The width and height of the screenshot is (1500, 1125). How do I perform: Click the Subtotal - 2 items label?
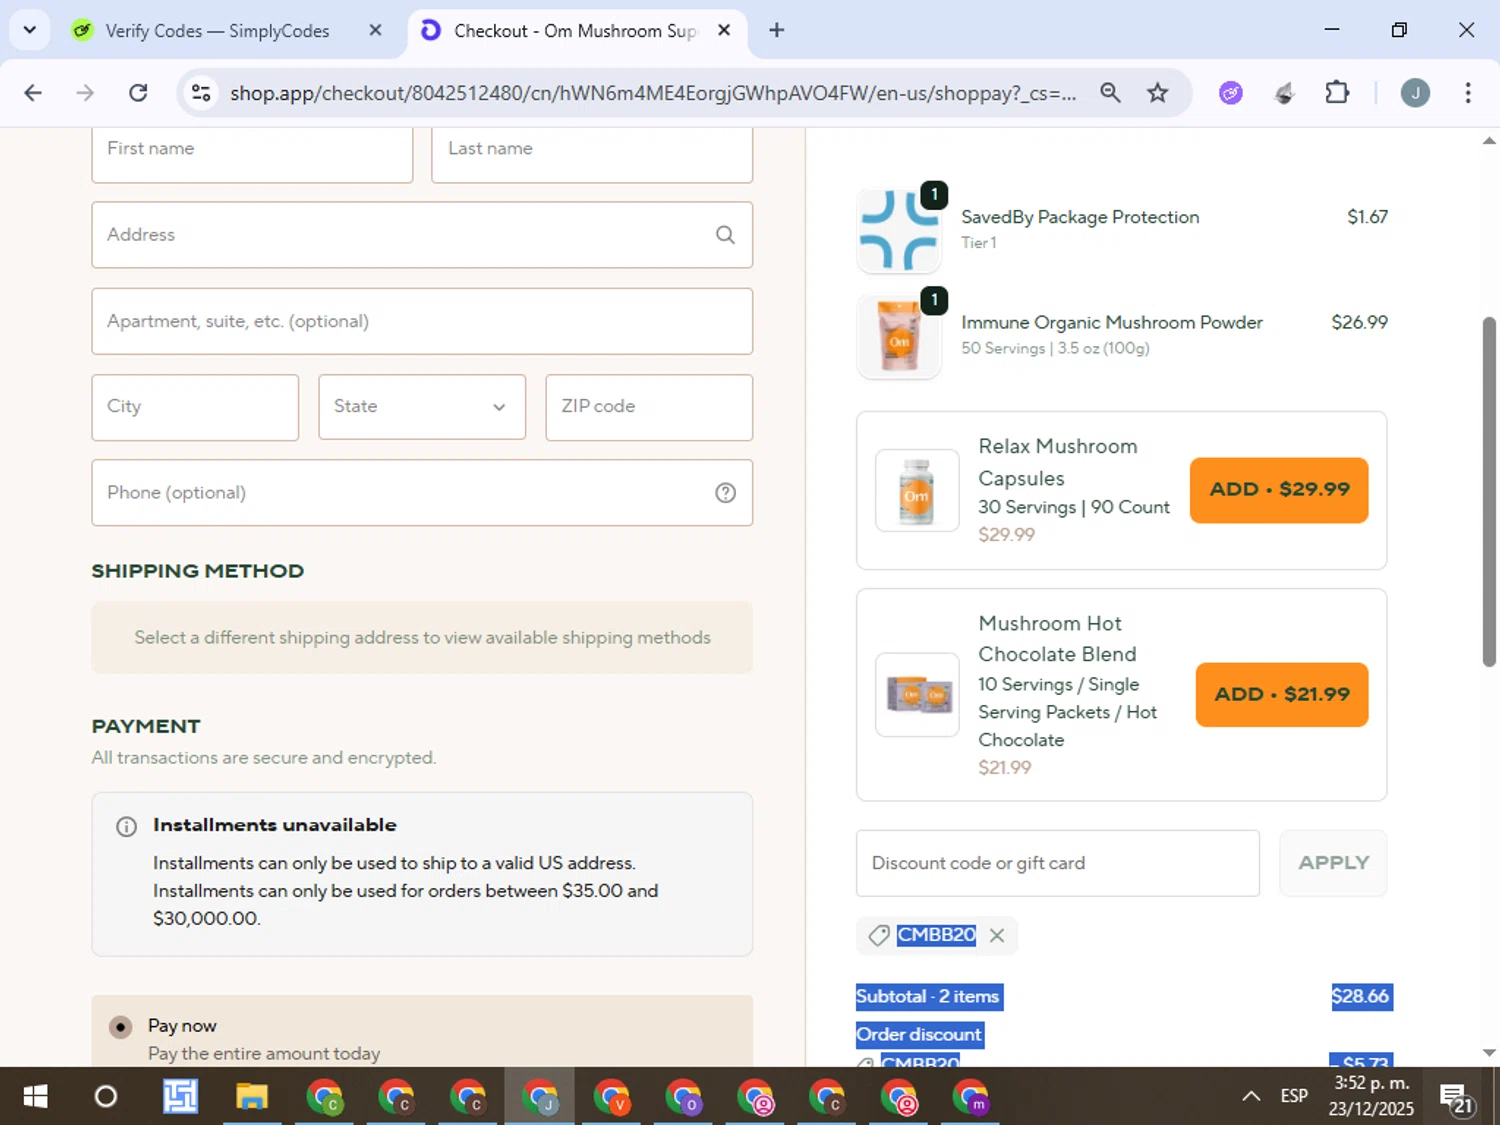click(x=928, y=997)
